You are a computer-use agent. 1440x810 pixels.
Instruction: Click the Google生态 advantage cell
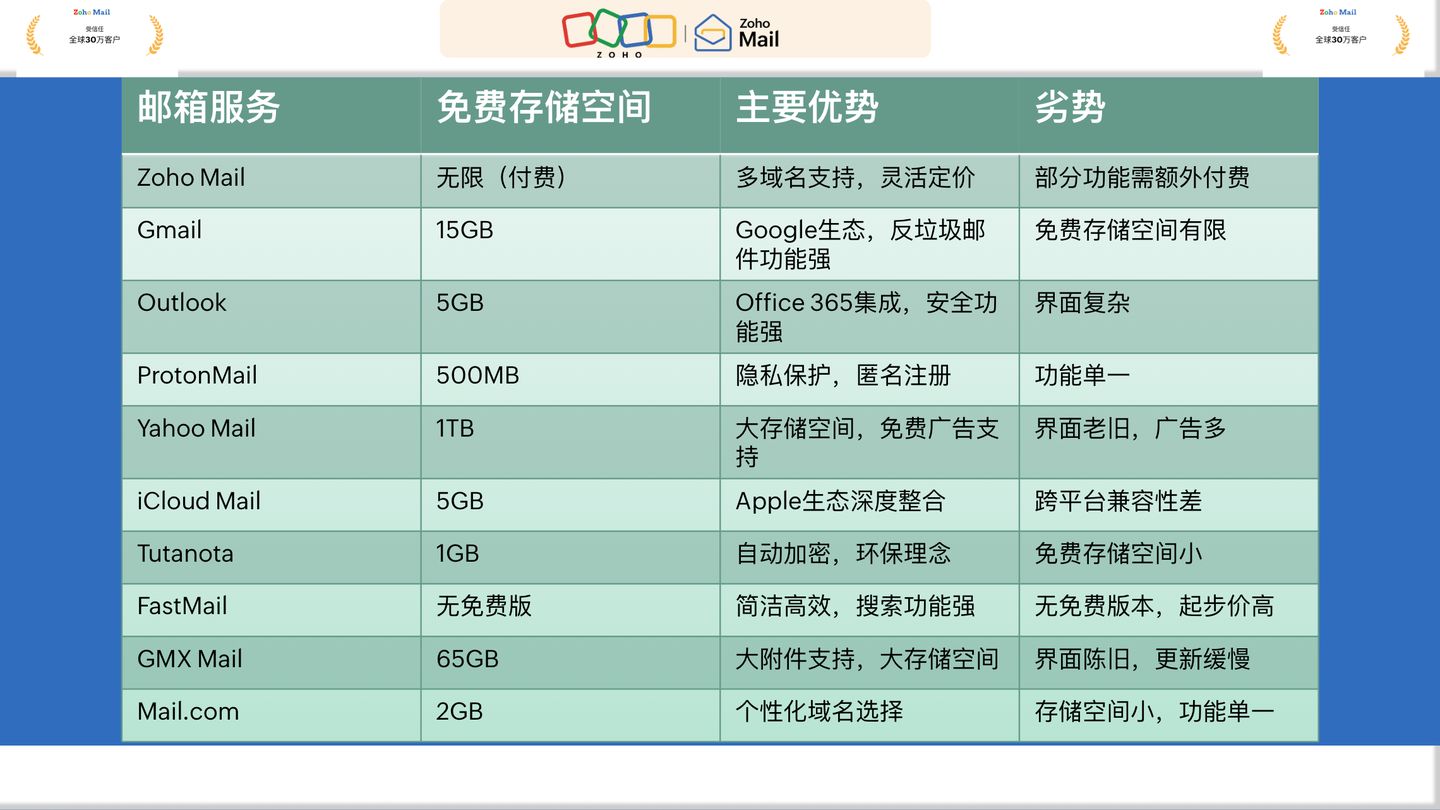click(869, 244)
